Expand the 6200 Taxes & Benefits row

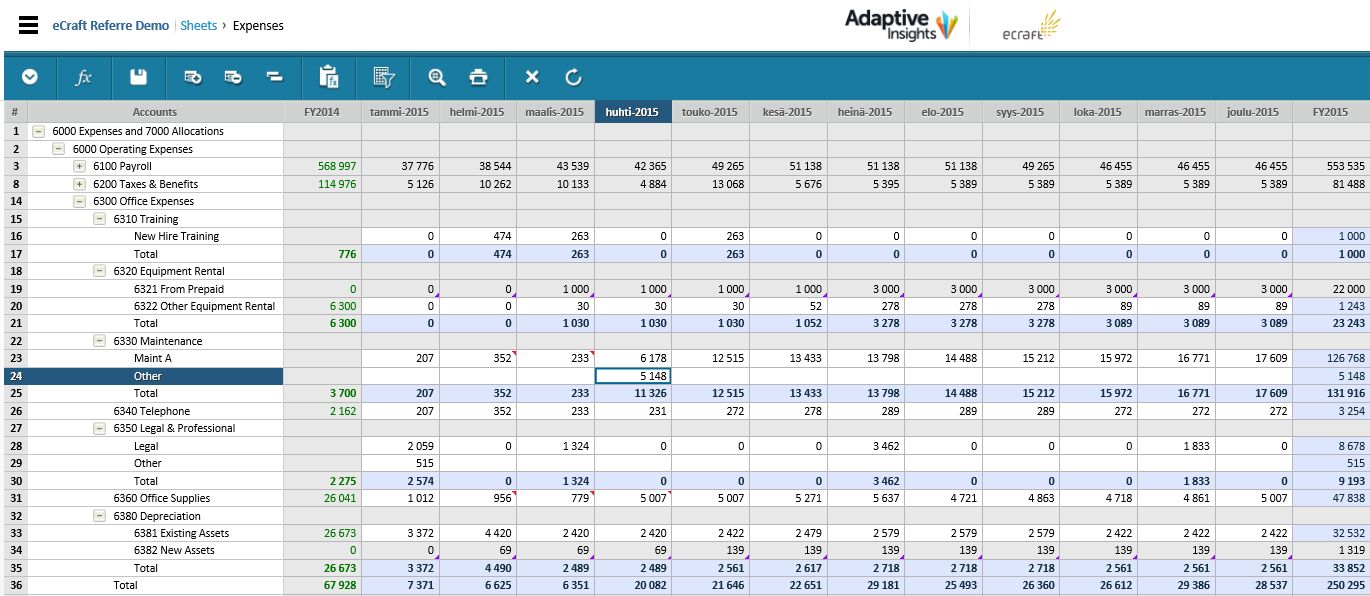[79, 184]
